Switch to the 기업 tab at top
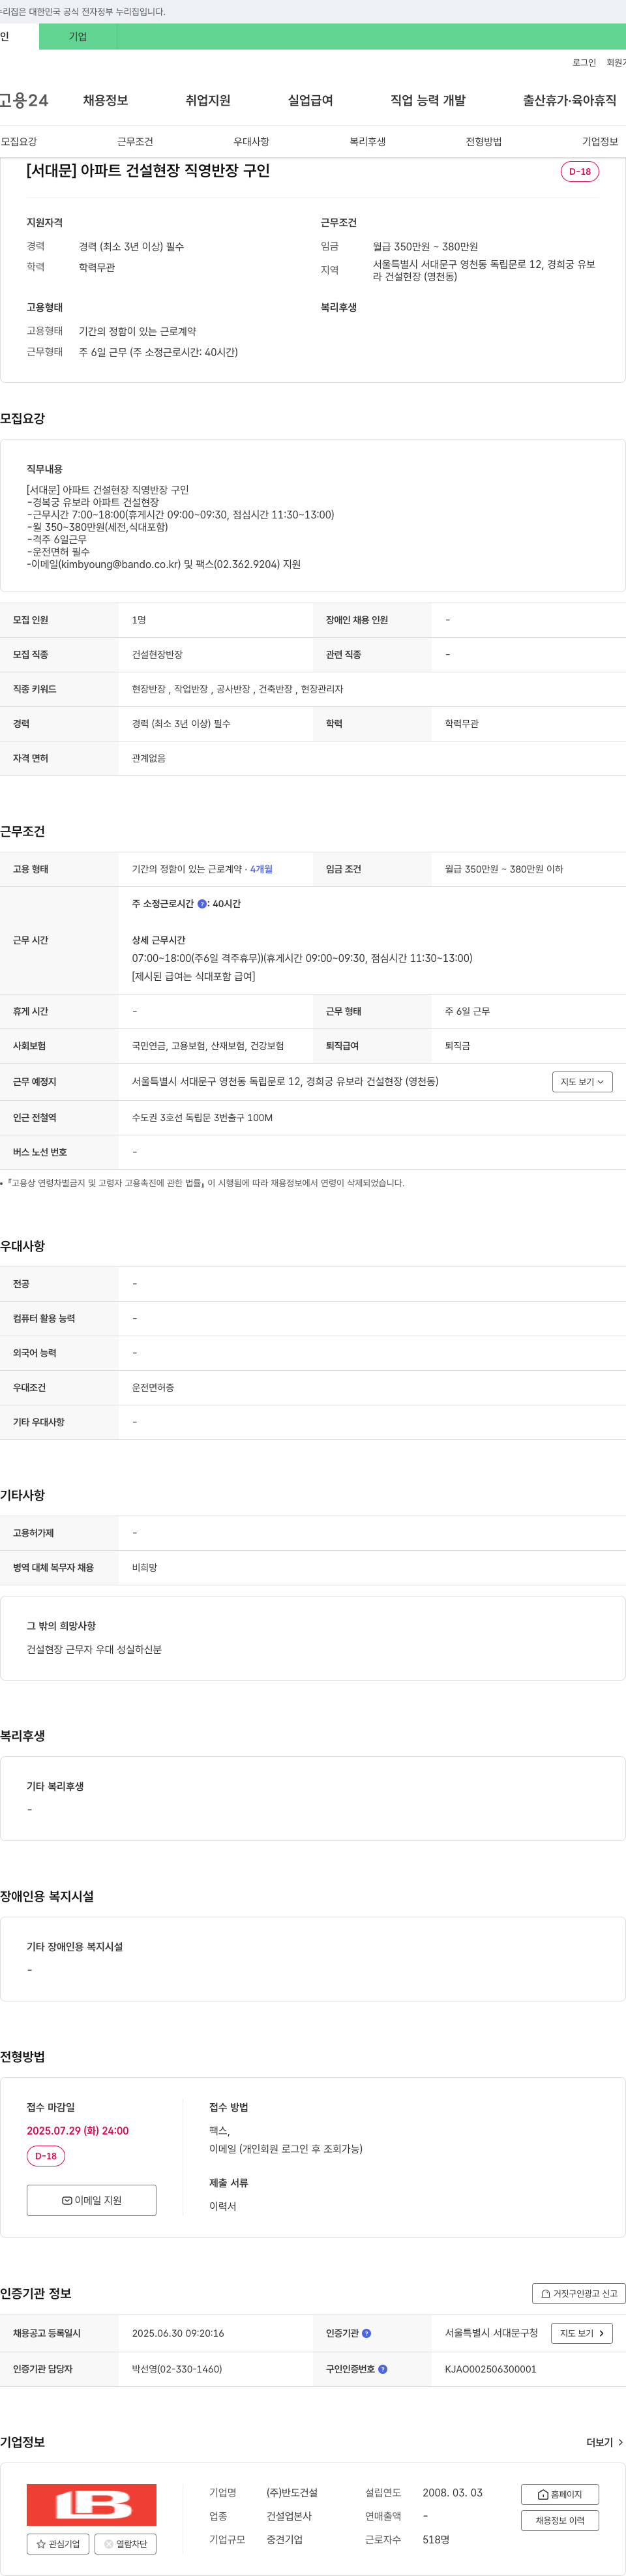This screenshot has height=2576, width=626. (78, 37)
